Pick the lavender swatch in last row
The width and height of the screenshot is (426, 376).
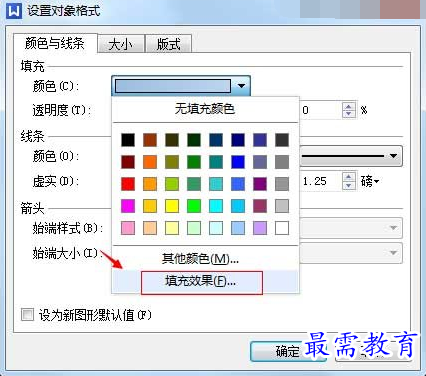point(260,228)
